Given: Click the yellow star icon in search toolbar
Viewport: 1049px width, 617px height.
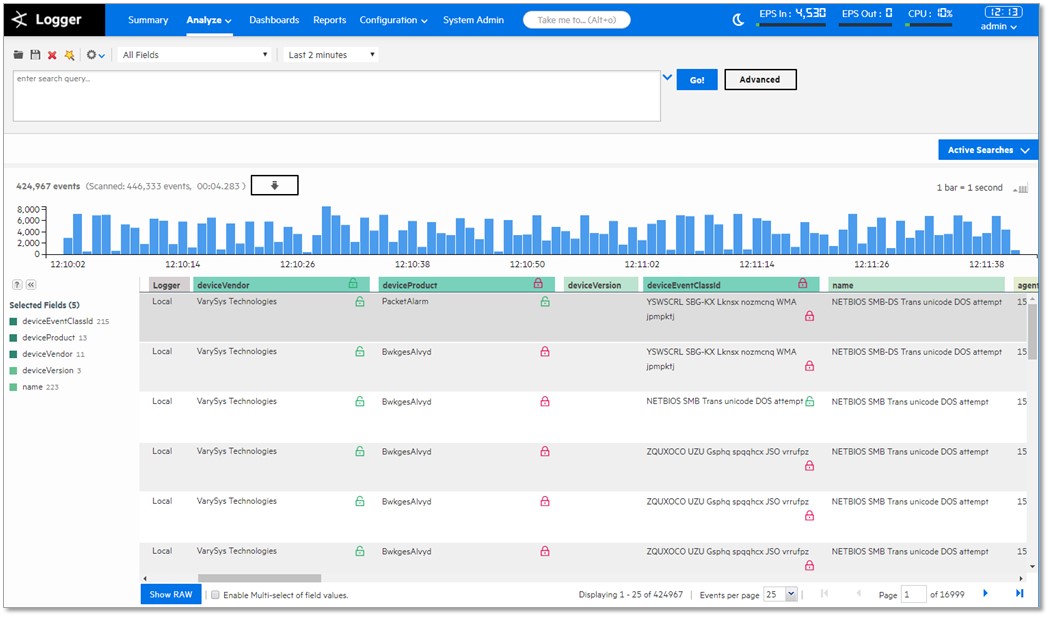Looking at the screenshot, I should pos(69,55).
